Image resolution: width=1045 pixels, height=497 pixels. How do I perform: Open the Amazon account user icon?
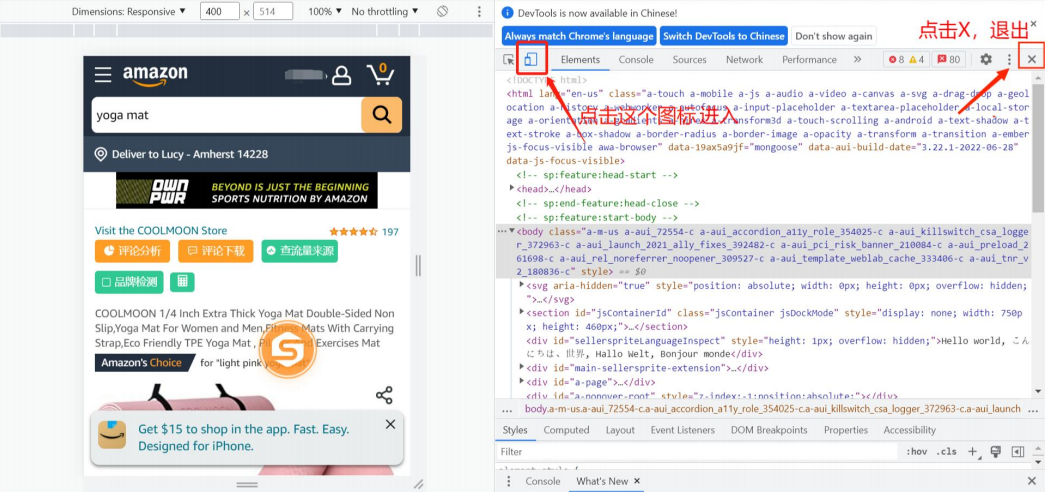[341, 75]
